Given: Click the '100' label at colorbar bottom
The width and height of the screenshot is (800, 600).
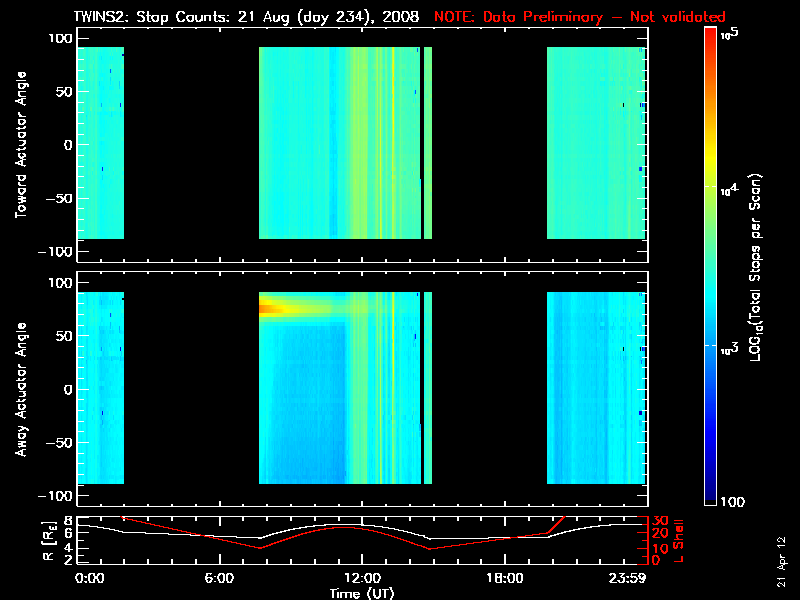Looking at the screenshot, I should [x=733, y=502].
